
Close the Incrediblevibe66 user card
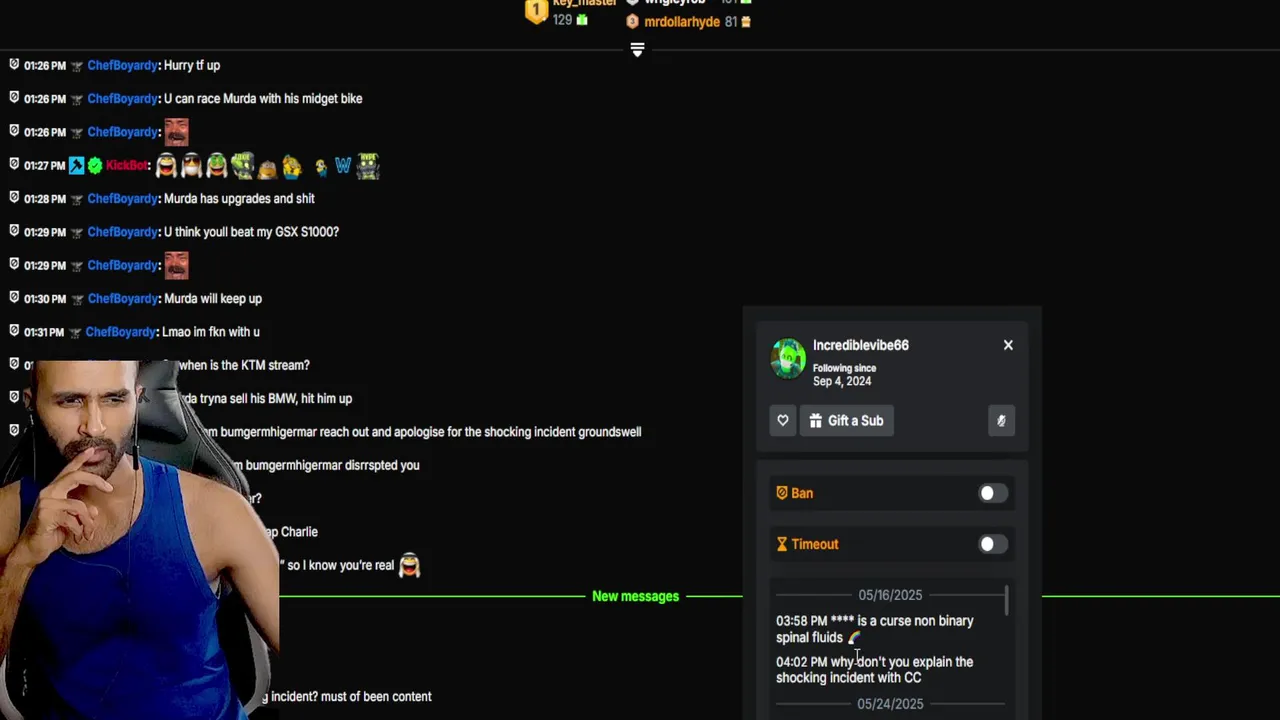coord(1008,345)
